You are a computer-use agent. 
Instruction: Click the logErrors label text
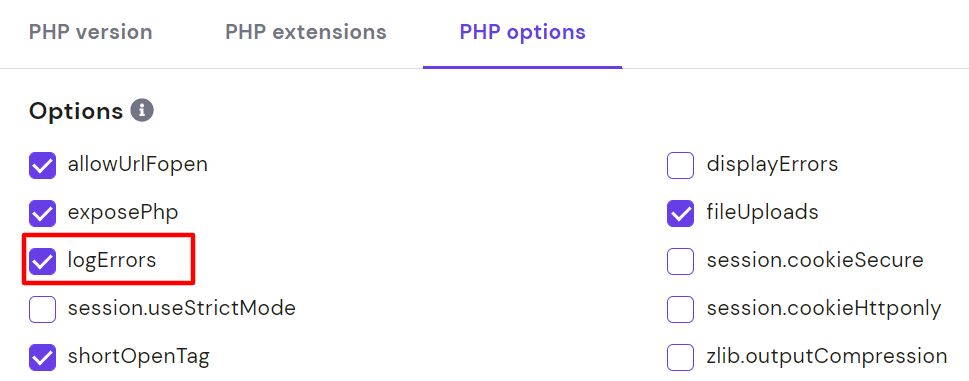click(x=112, y=261)
